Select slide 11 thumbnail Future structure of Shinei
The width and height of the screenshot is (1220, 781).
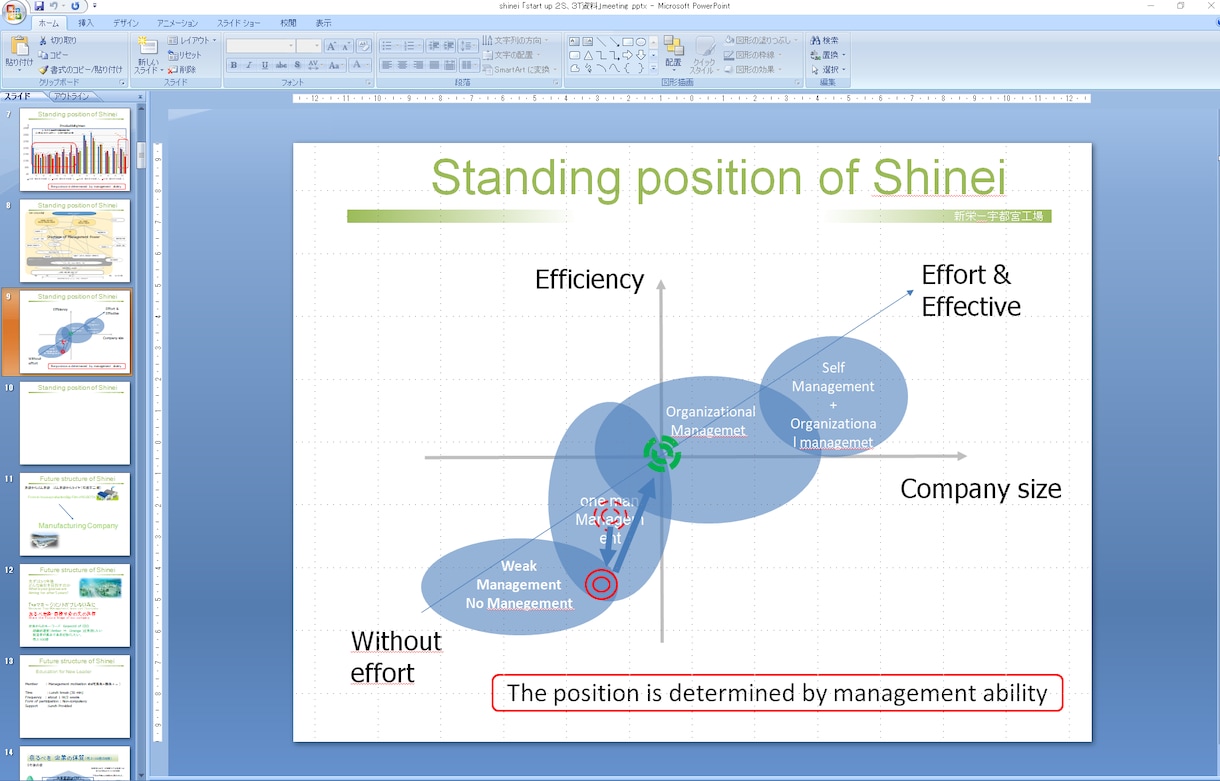point(75,514)
